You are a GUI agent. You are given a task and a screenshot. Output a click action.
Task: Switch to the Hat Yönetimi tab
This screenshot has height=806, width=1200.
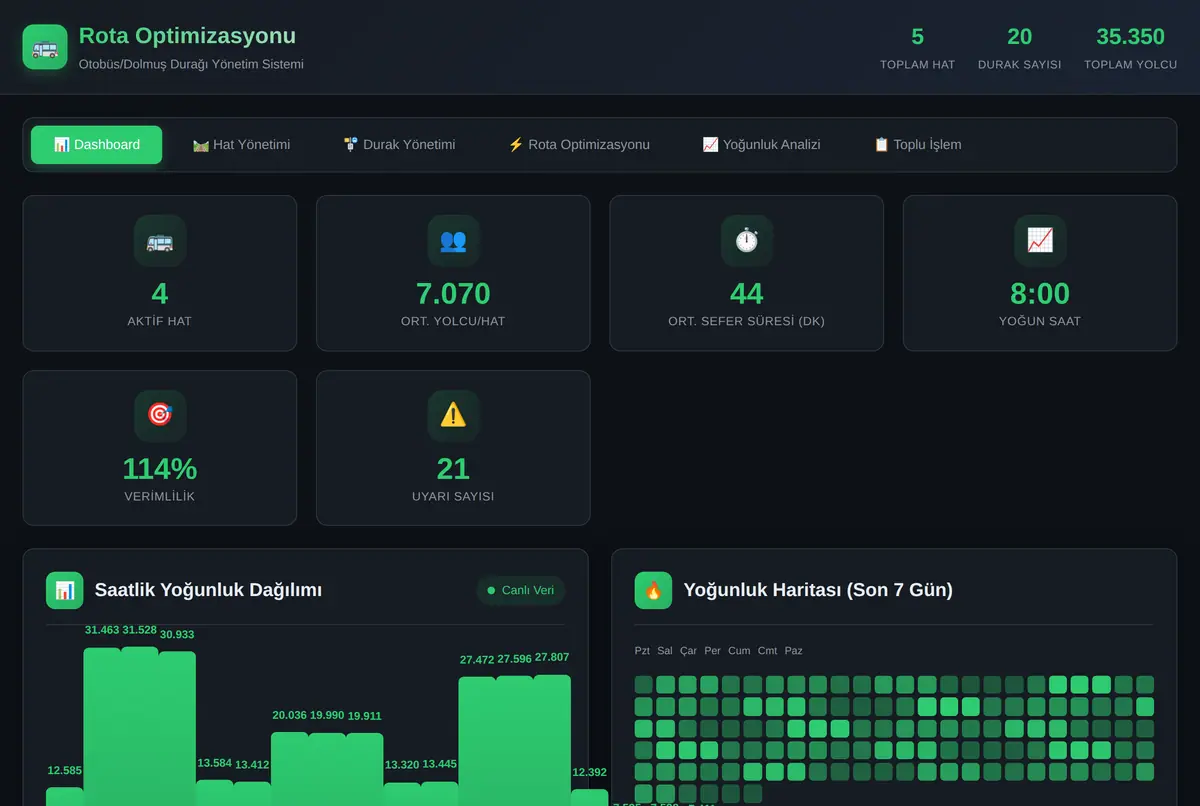tap(242, 145)
